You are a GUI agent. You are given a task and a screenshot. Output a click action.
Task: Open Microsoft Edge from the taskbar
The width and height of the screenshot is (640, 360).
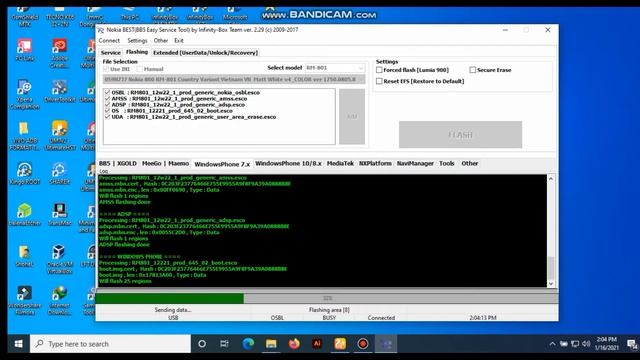(x=248, y=344)
